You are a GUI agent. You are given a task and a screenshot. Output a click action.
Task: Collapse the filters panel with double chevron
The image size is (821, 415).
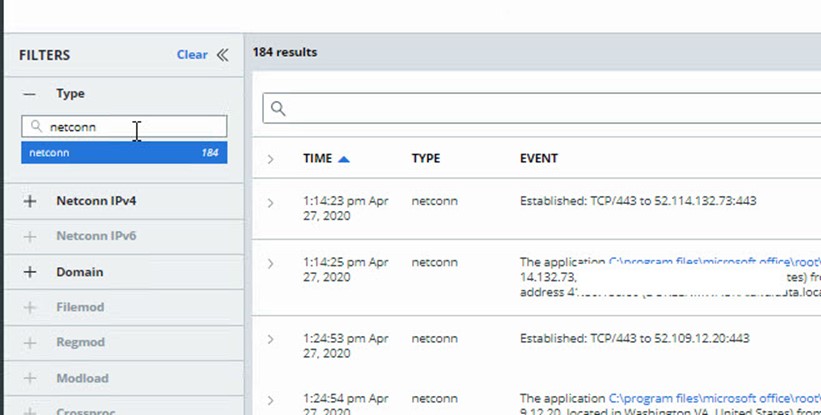(222, 55)
